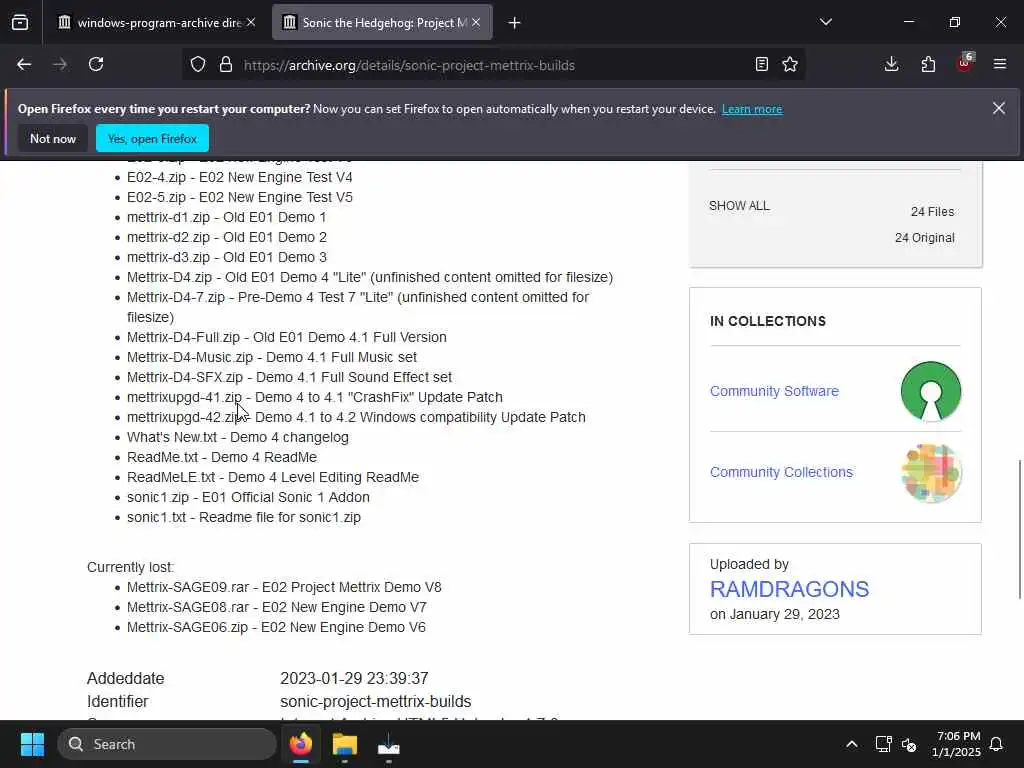Close the Sonic the Hedgehog tab

(476, 23)
